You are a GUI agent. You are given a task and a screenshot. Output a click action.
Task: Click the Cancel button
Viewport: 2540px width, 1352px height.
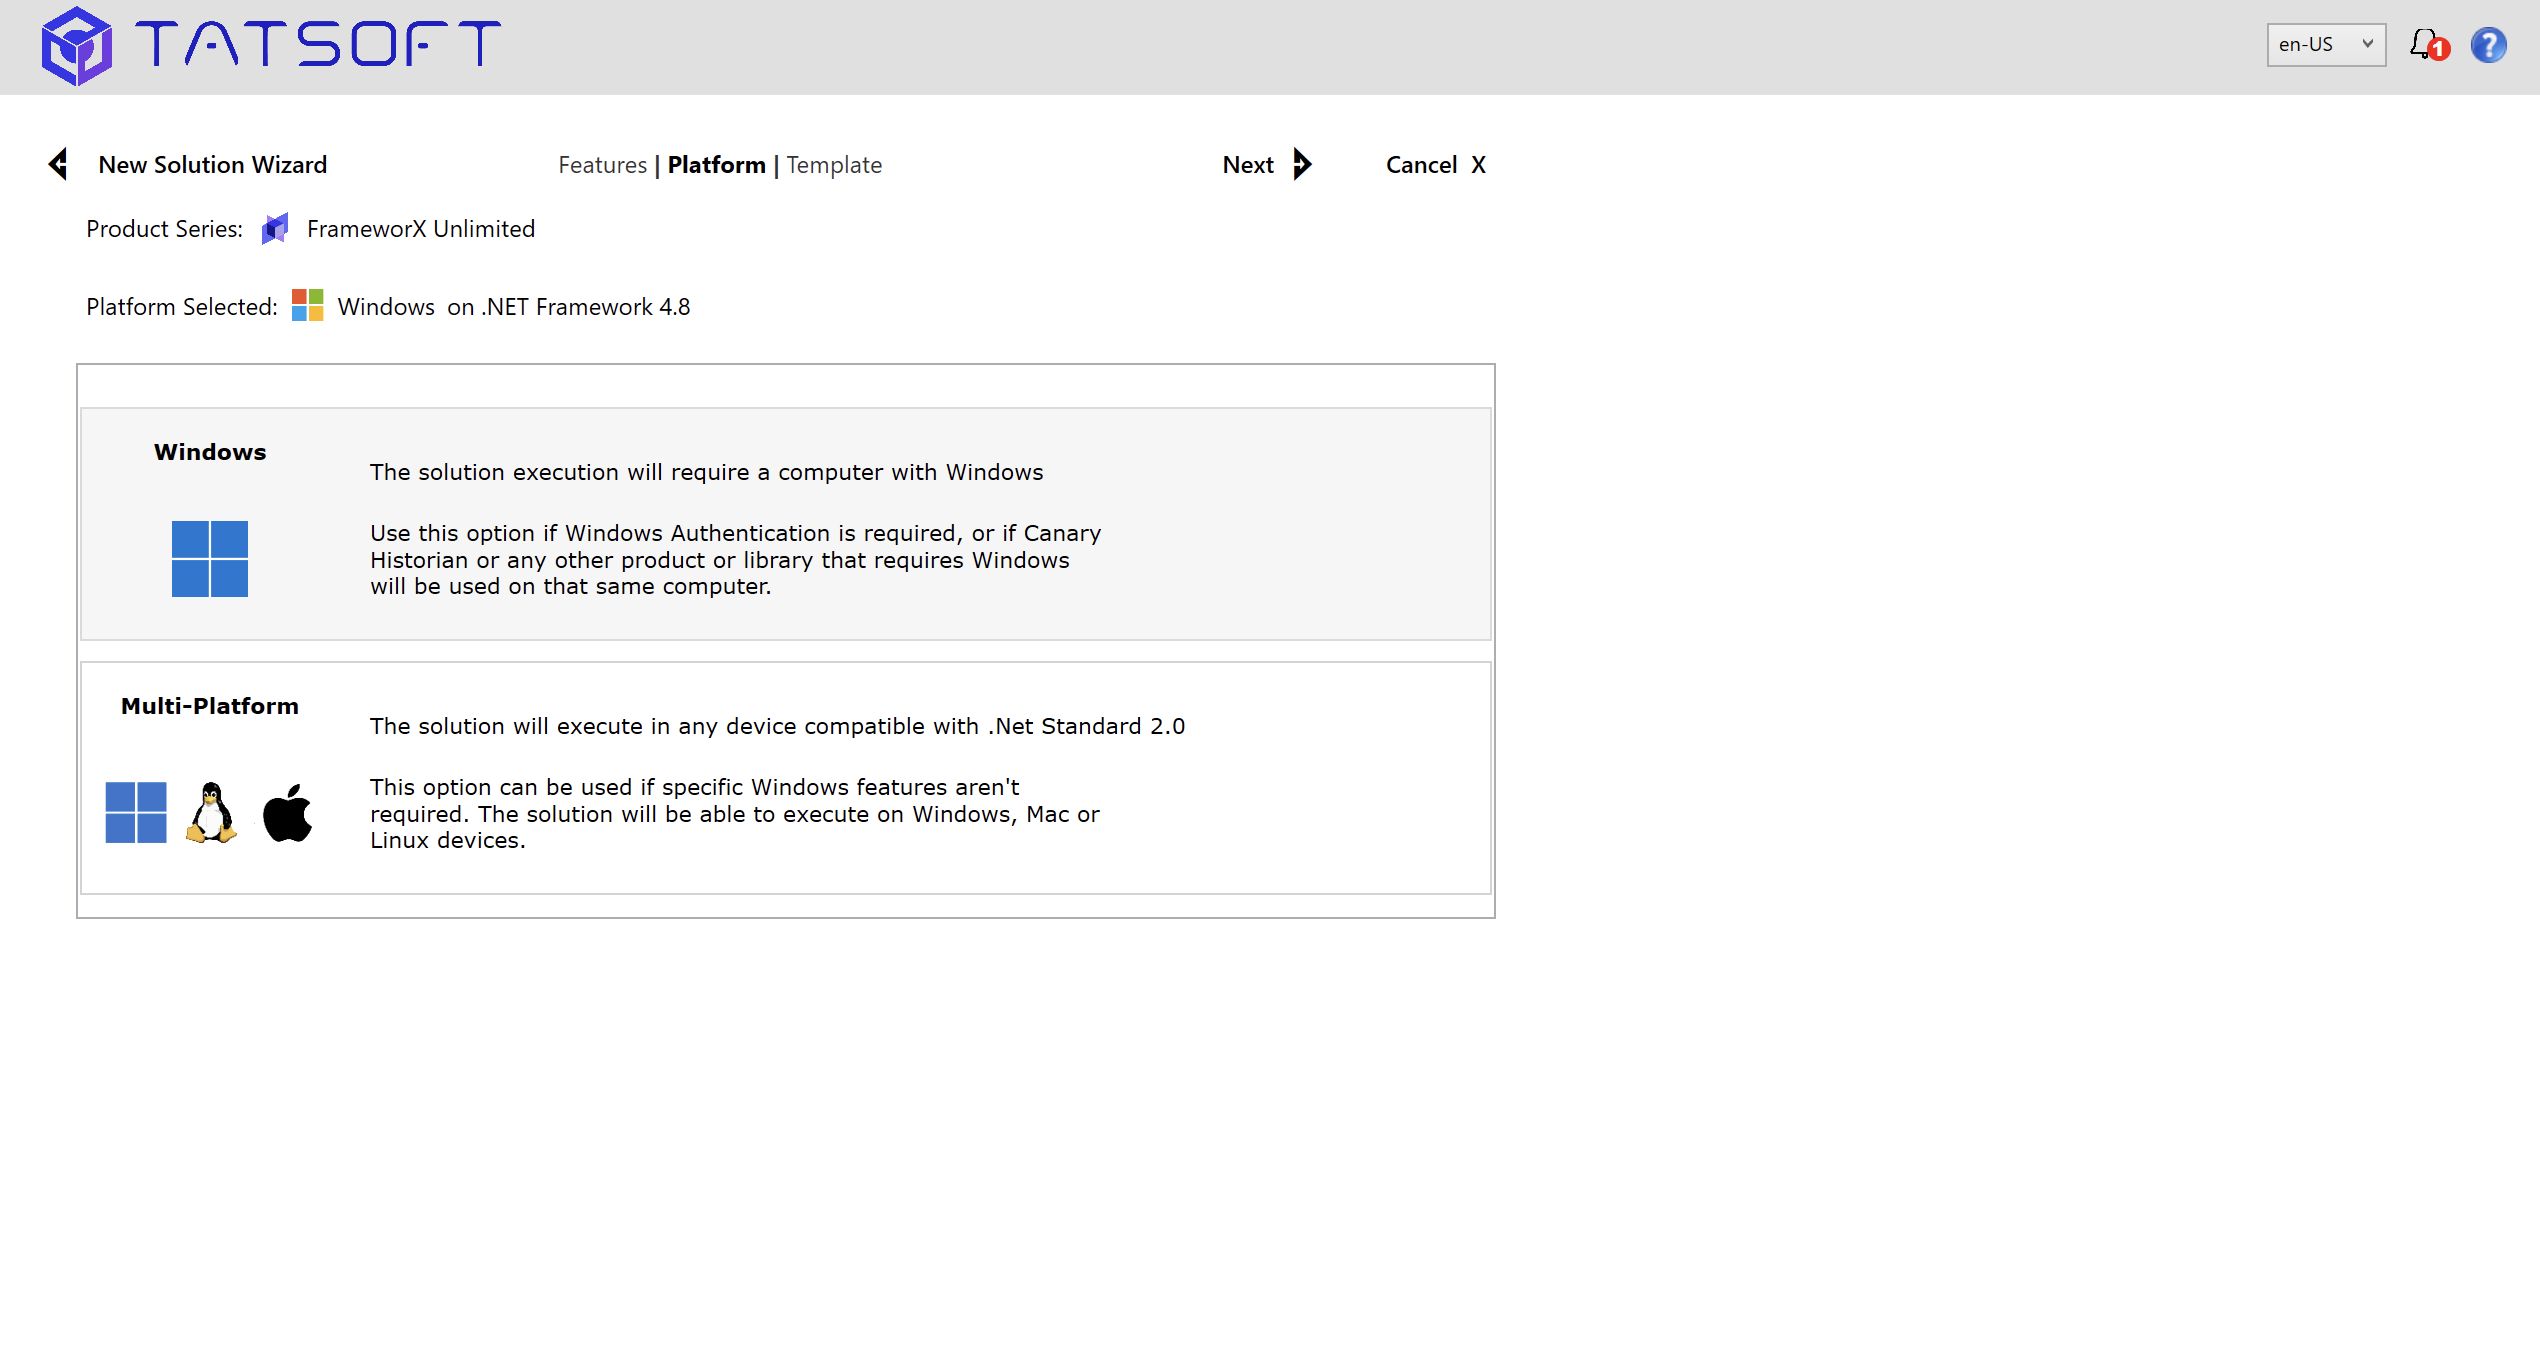point(1421,165)
